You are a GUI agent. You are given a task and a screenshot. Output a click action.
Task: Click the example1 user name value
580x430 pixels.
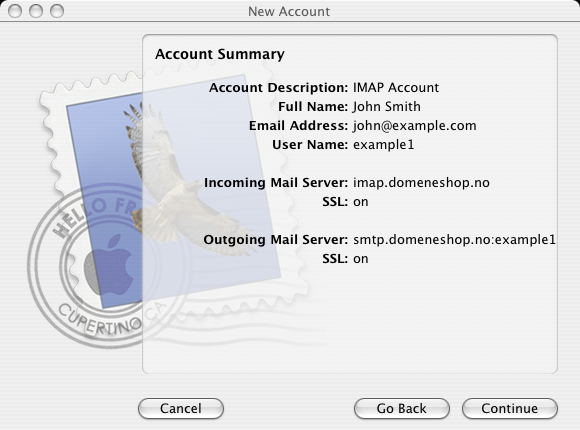(384, 145)
